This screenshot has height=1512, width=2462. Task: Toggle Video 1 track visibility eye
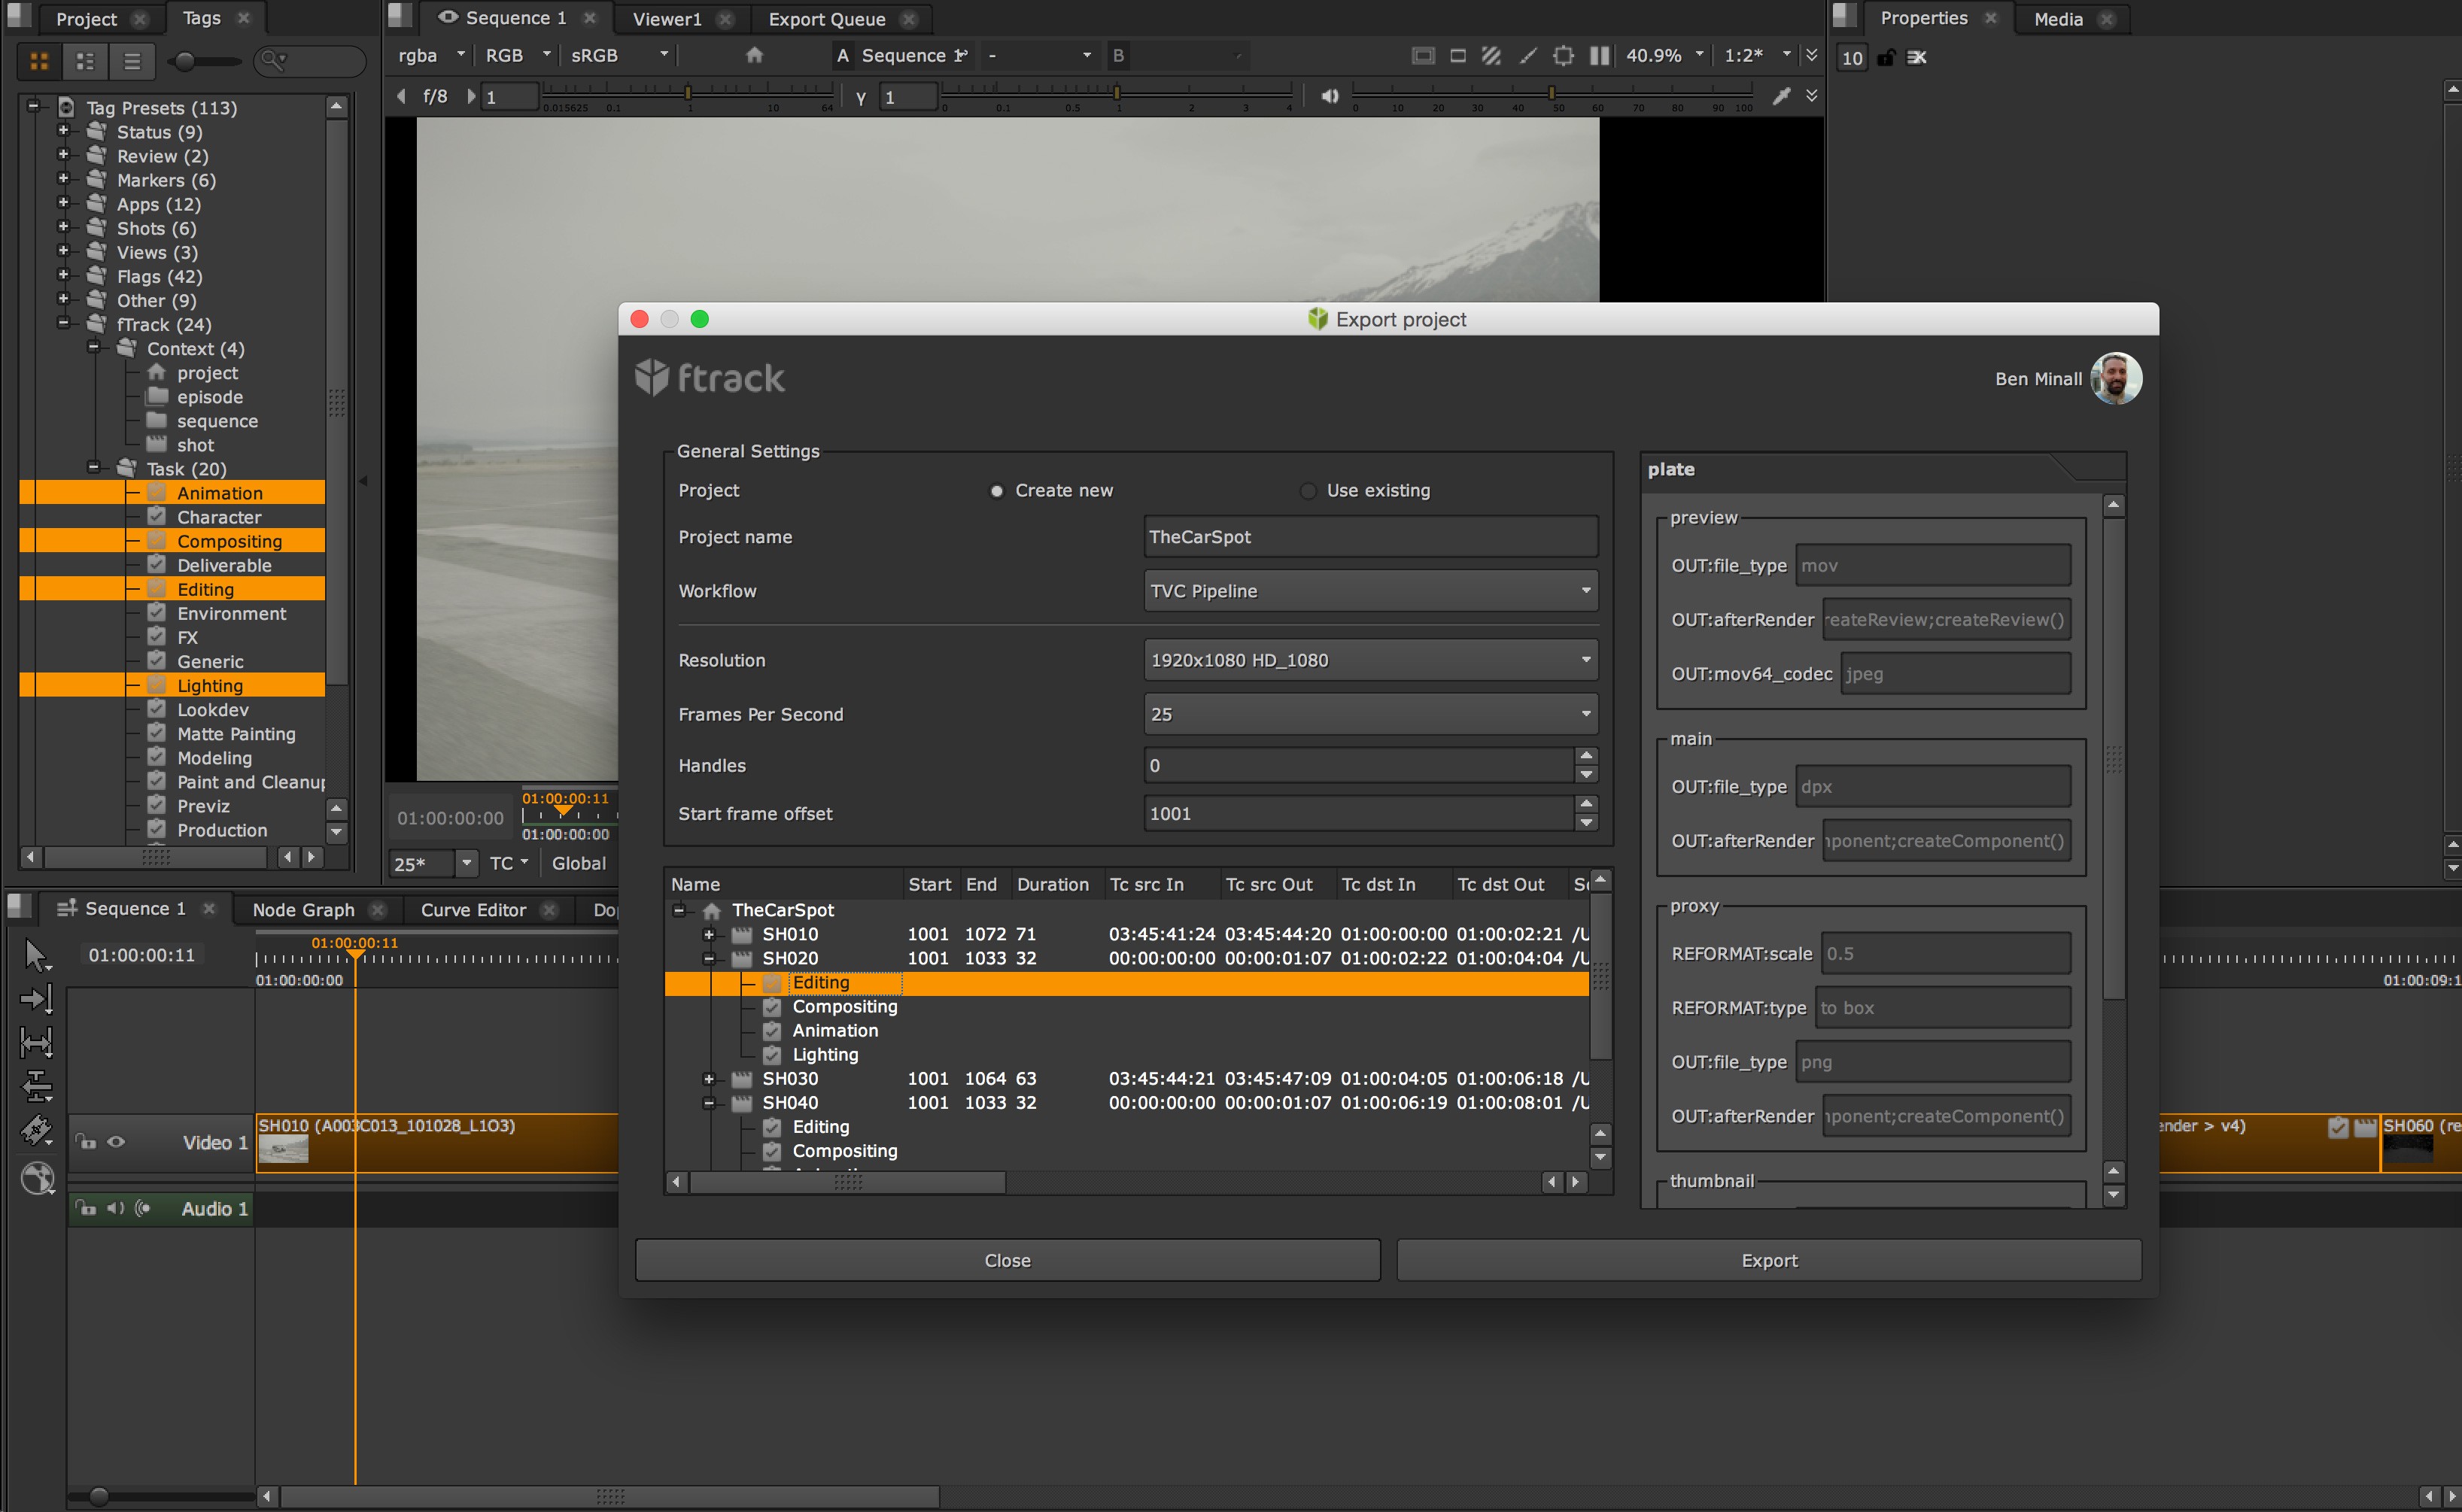[117, 1141]
